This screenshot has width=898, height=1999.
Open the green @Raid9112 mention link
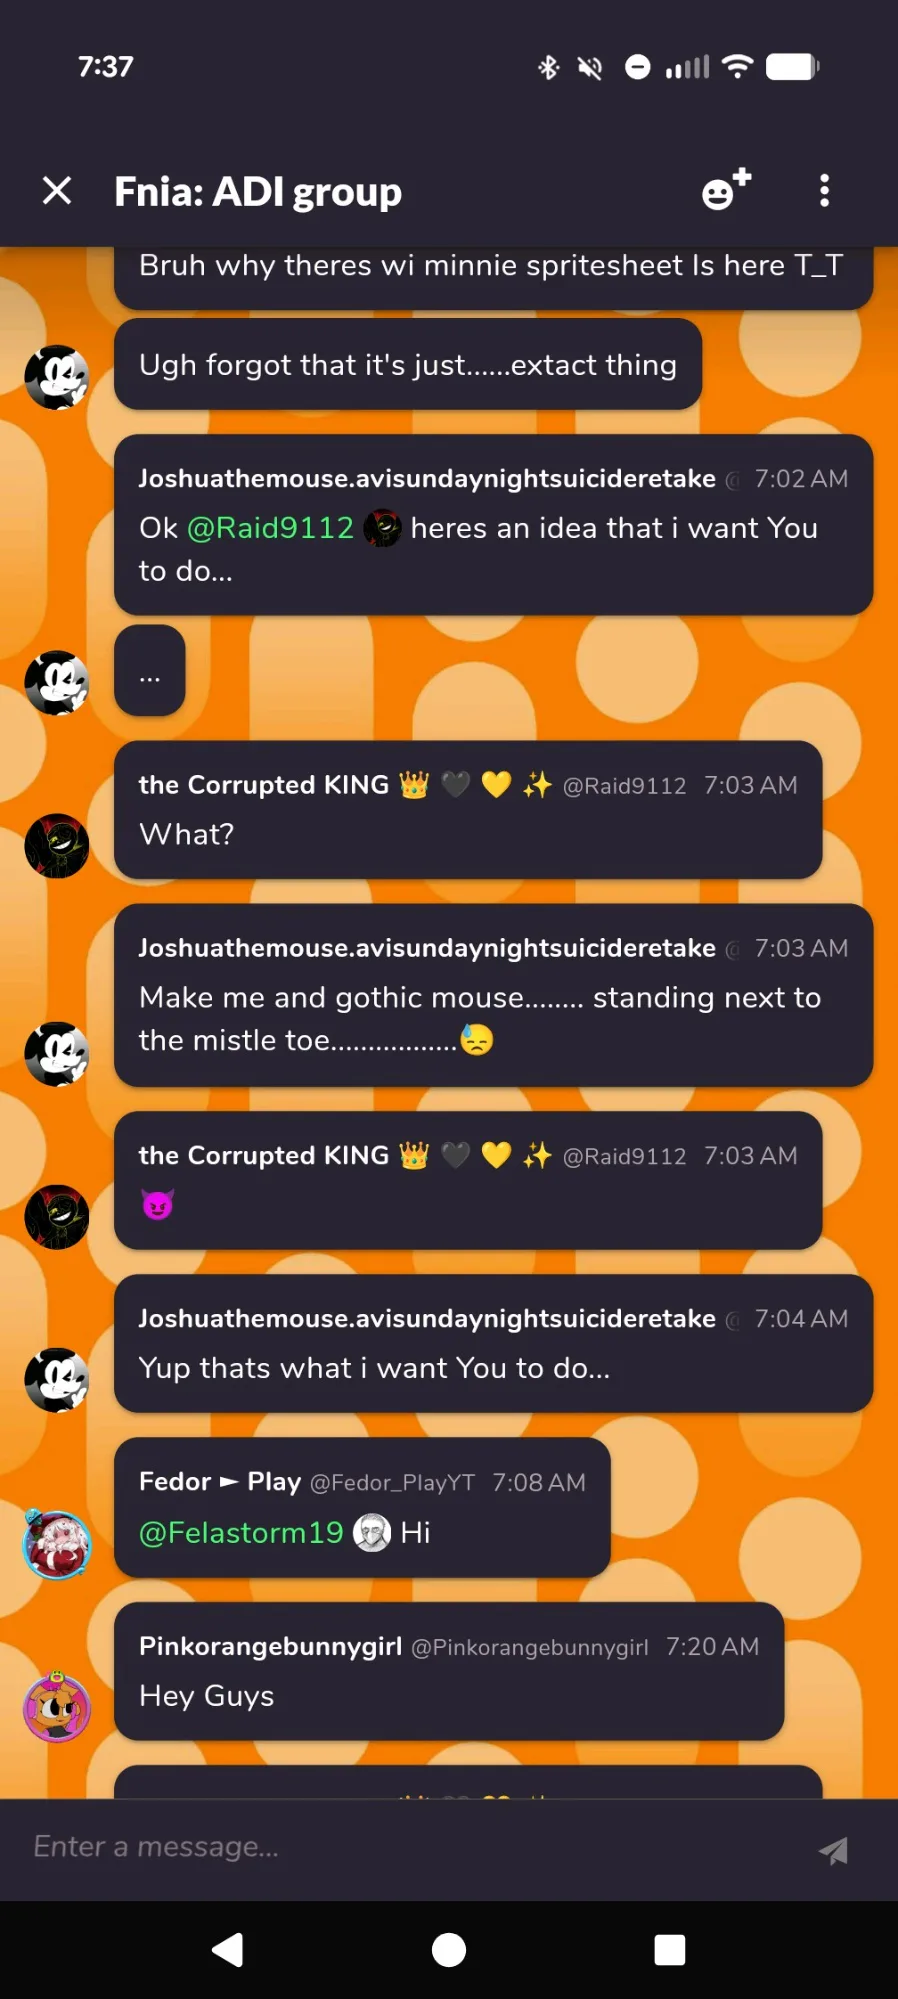click(270, 528)
